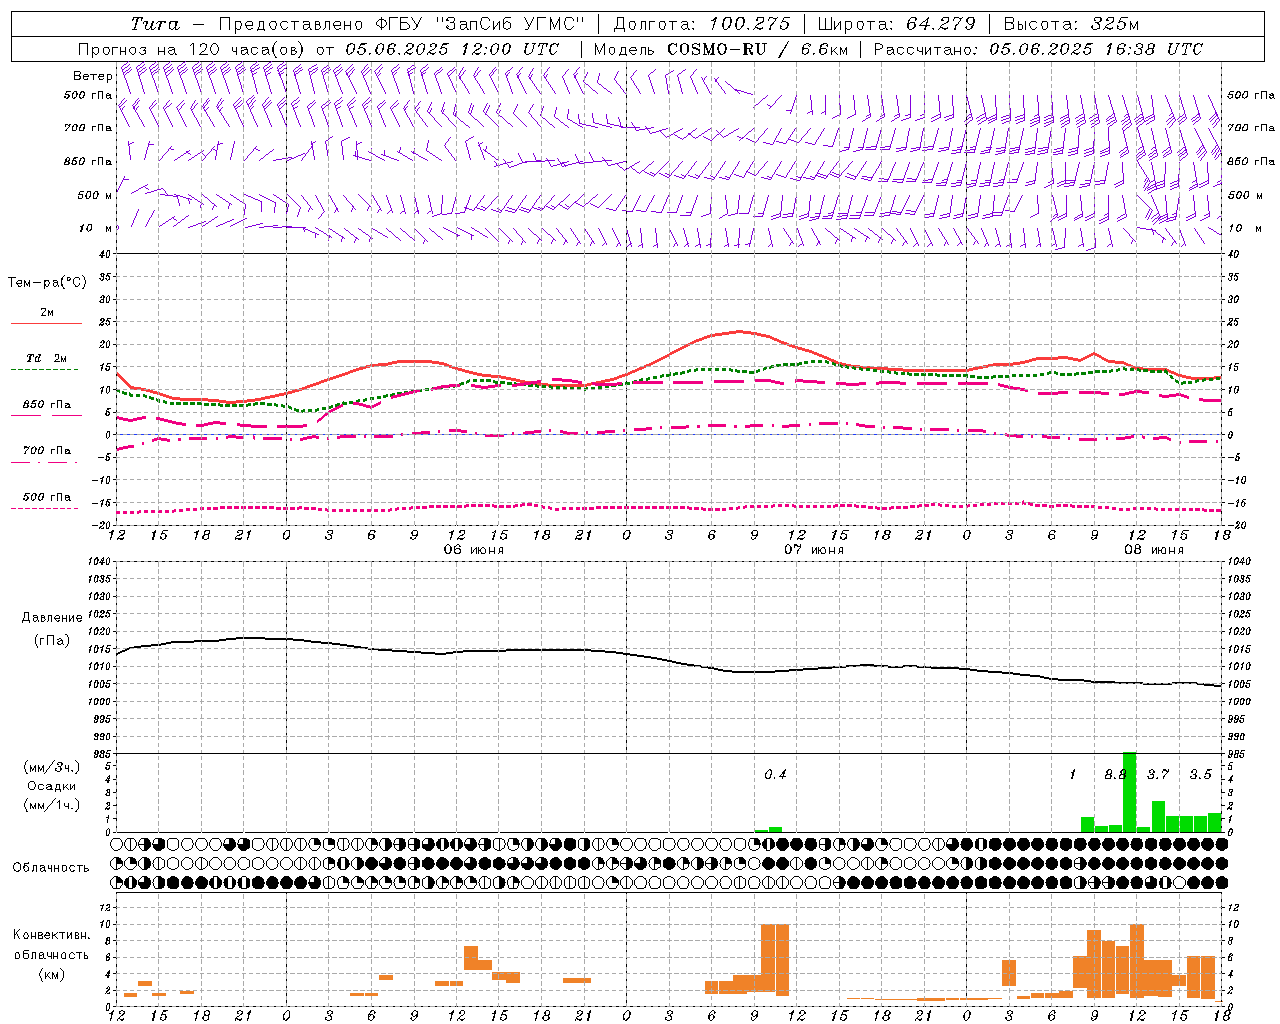The image size is (1280, 1024).
Task: Click the "Ветер" wind panel label
Action: (92, 76)
